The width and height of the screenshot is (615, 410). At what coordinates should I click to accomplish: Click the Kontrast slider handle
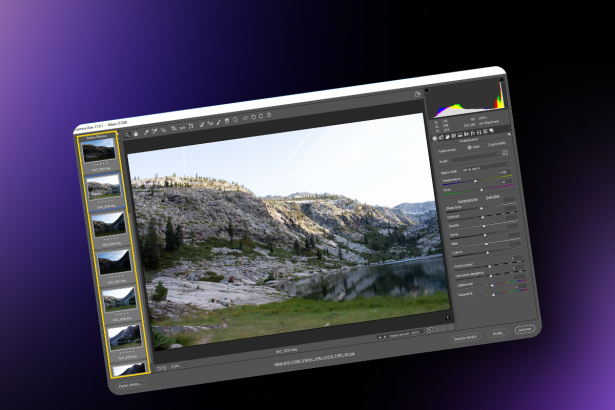coord(482,217)
